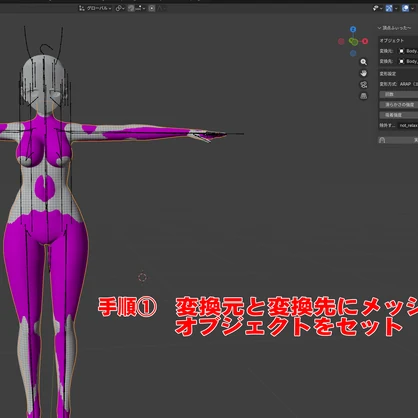This screenshot has width=418, height=418.
Task: Toggle proportional editing
Action: click(152, 8)
